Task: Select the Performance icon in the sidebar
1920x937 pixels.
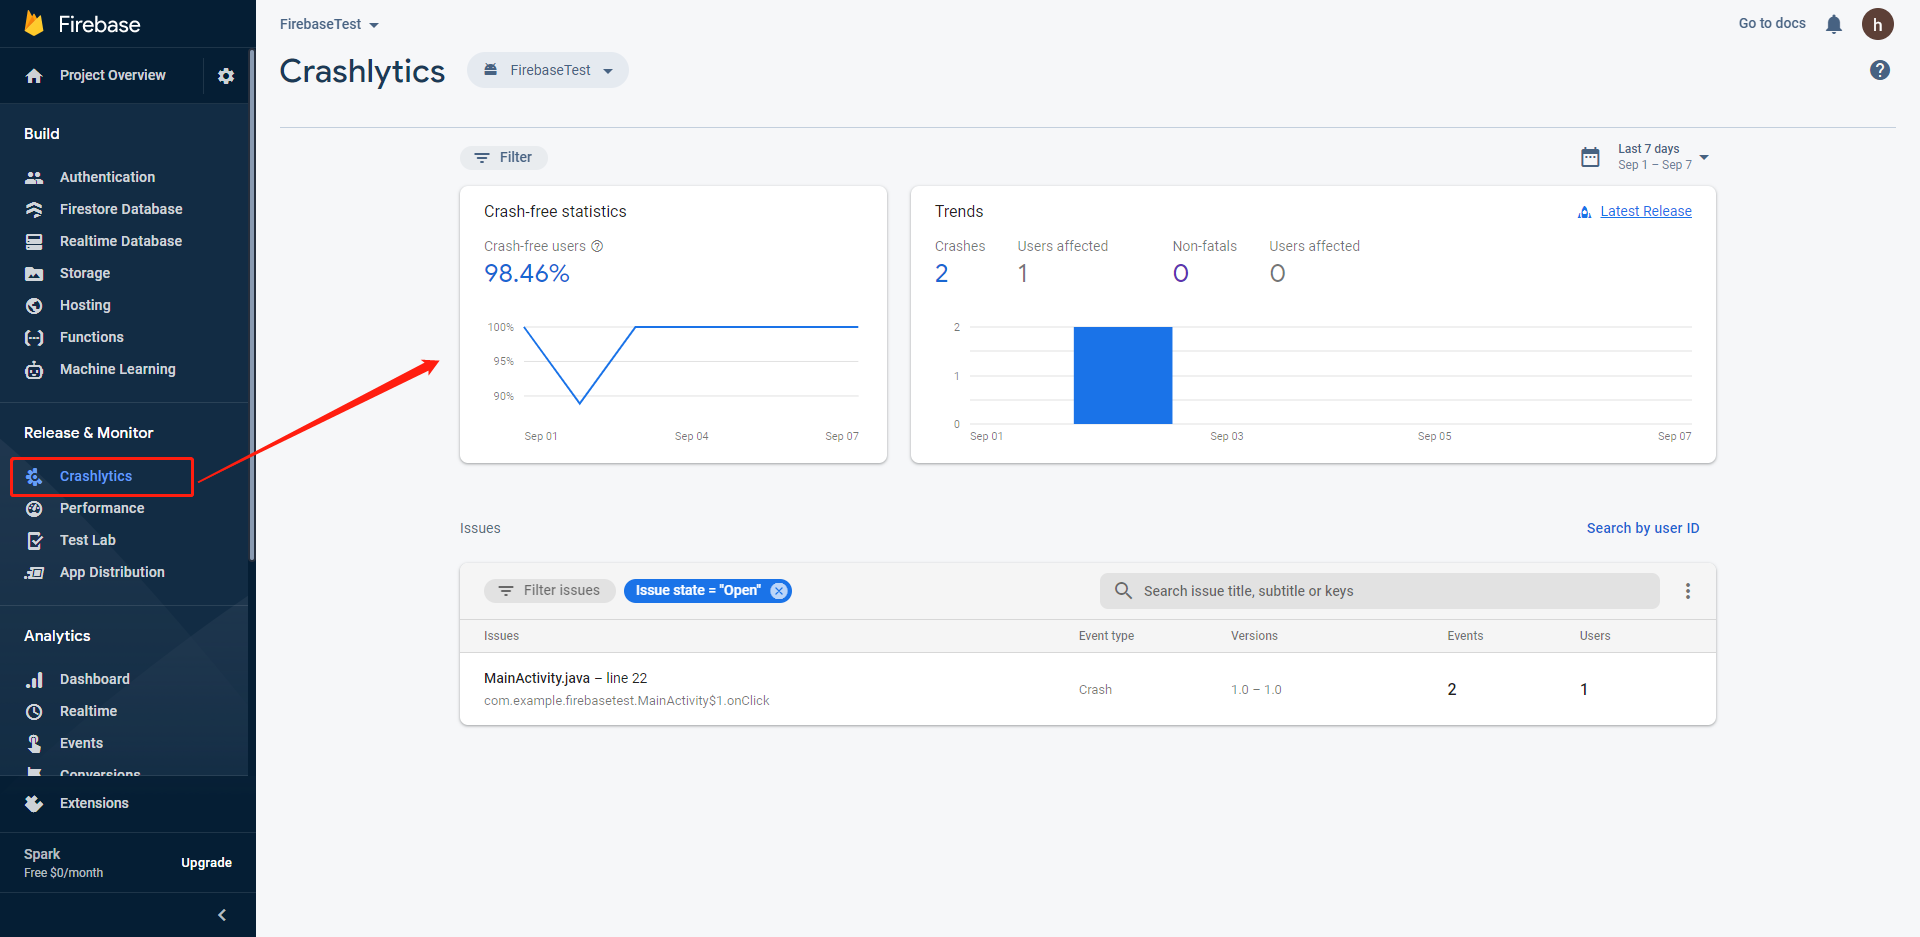Action: click(34, 508)
